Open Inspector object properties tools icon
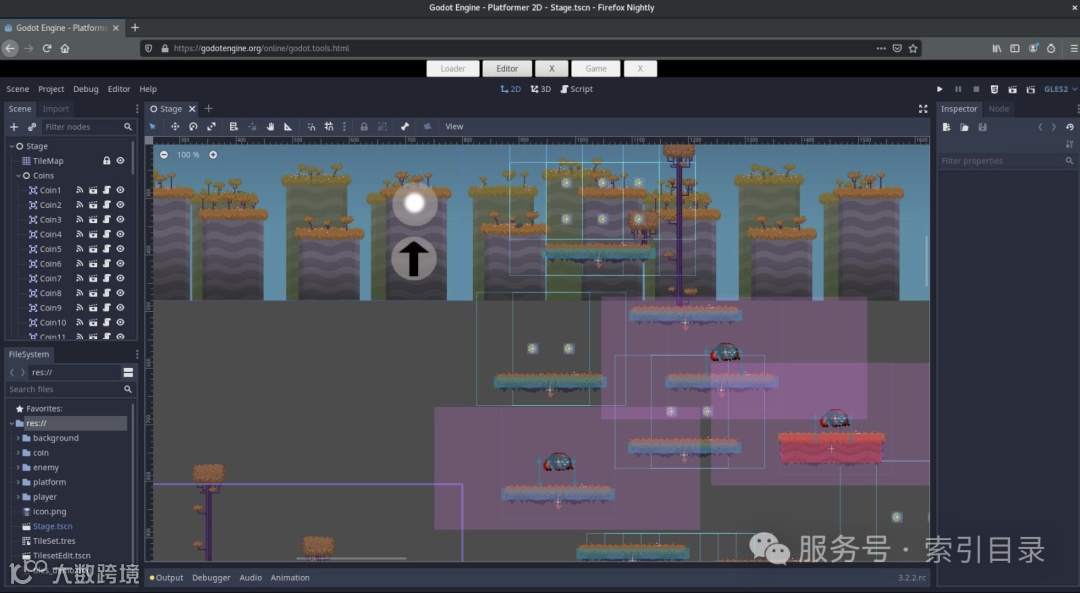 point(1070,144)
